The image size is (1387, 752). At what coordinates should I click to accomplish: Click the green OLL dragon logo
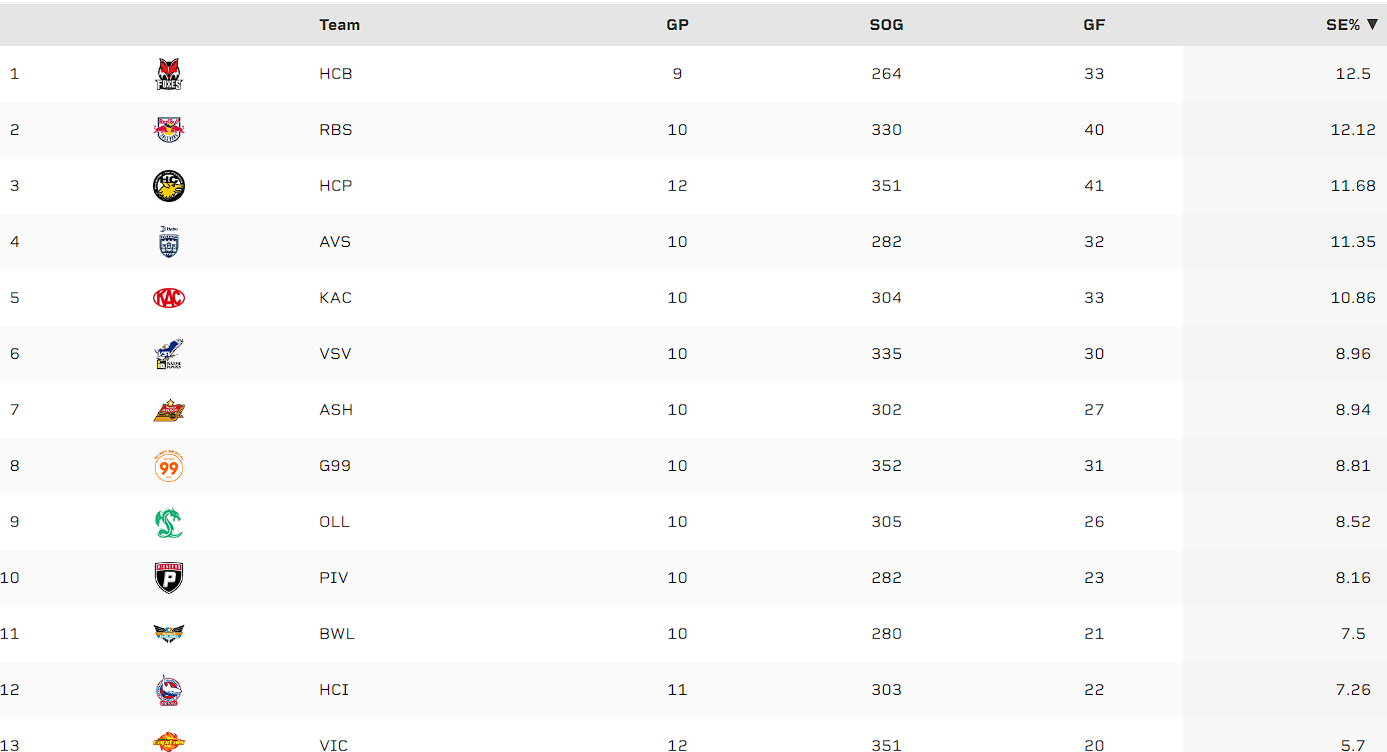click(x=169, y=522)
